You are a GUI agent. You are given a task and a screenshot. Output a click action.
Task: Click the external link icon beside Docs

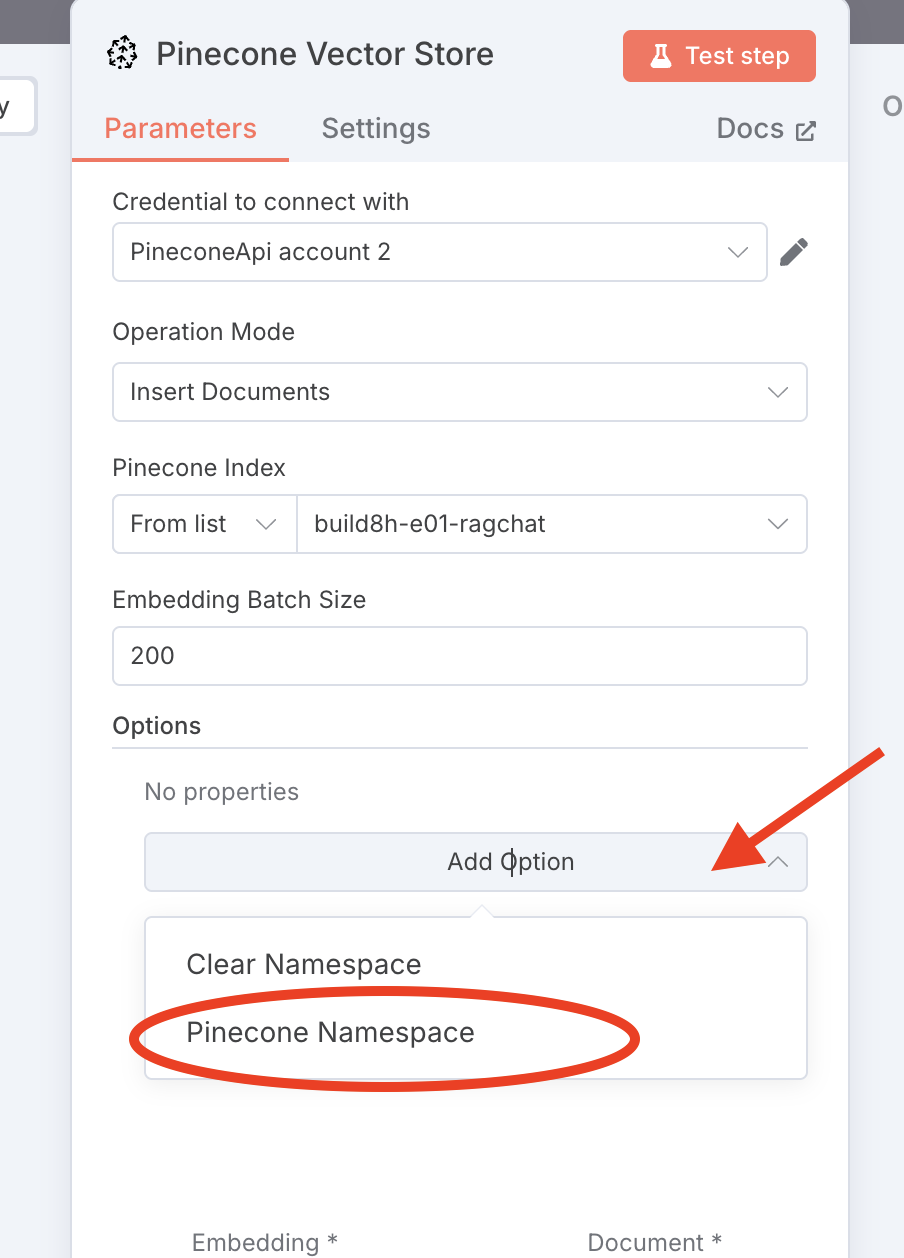tap(805, 131)
